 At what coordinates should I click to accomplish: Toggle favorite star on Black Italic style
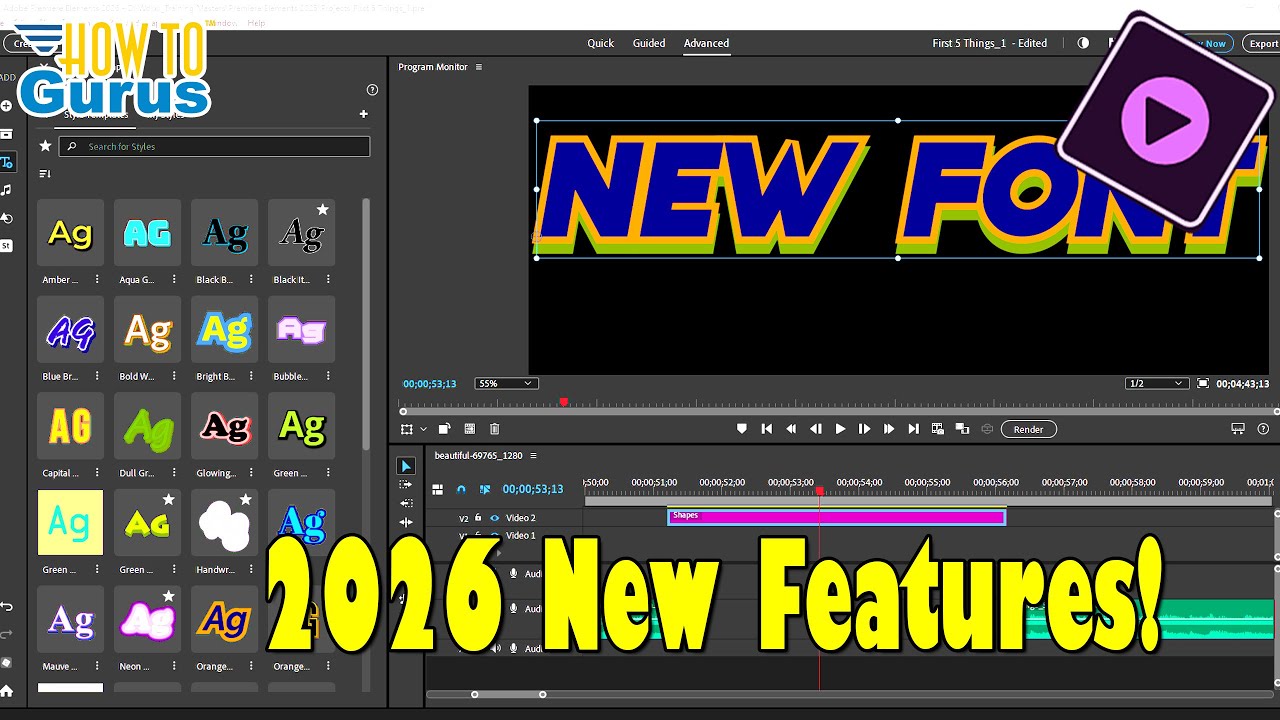323,210
